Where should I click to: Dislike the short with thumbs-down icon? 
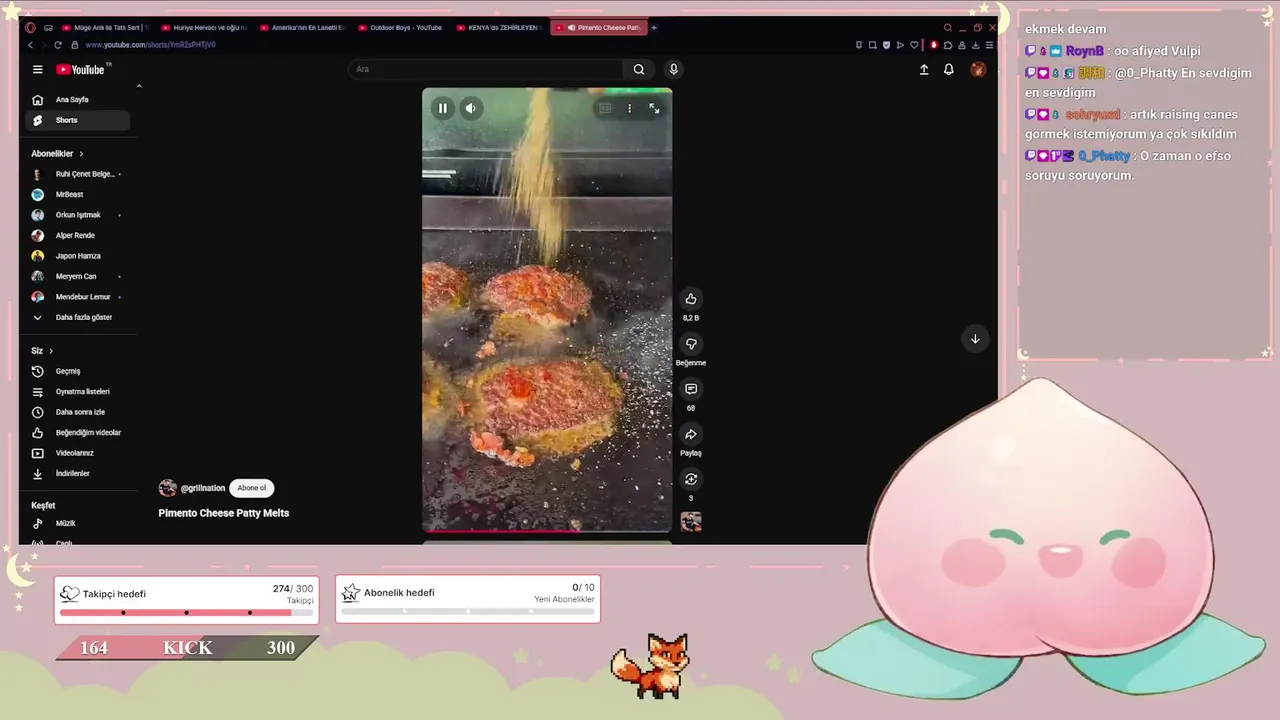click(x=691, y=344)
